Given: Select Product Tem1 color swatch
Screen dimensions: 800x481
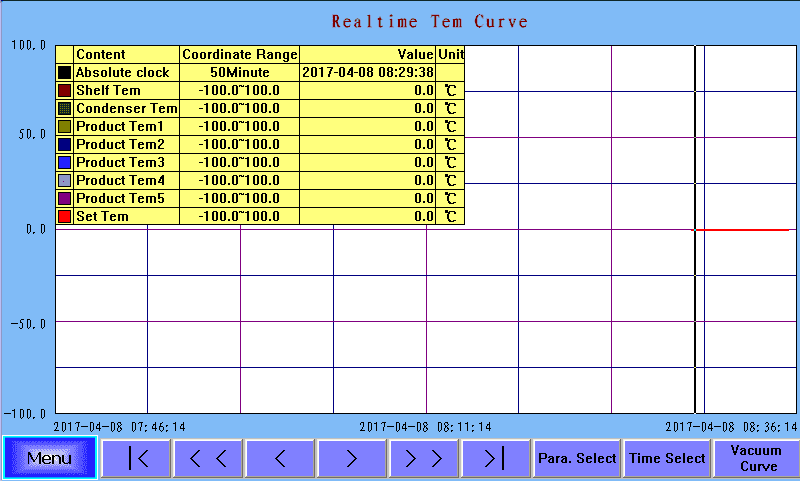Looking at the screenshot, I should (65, 127).
